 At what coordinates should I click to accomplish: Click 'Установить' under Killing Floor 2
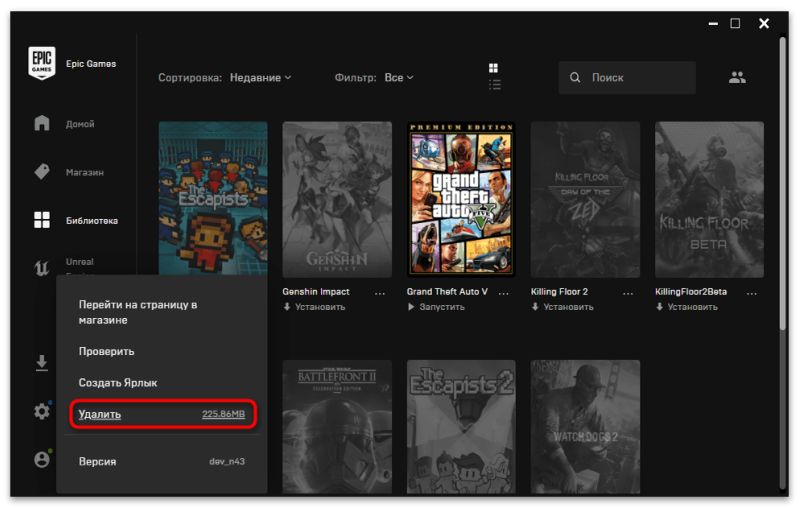(563, 307)
